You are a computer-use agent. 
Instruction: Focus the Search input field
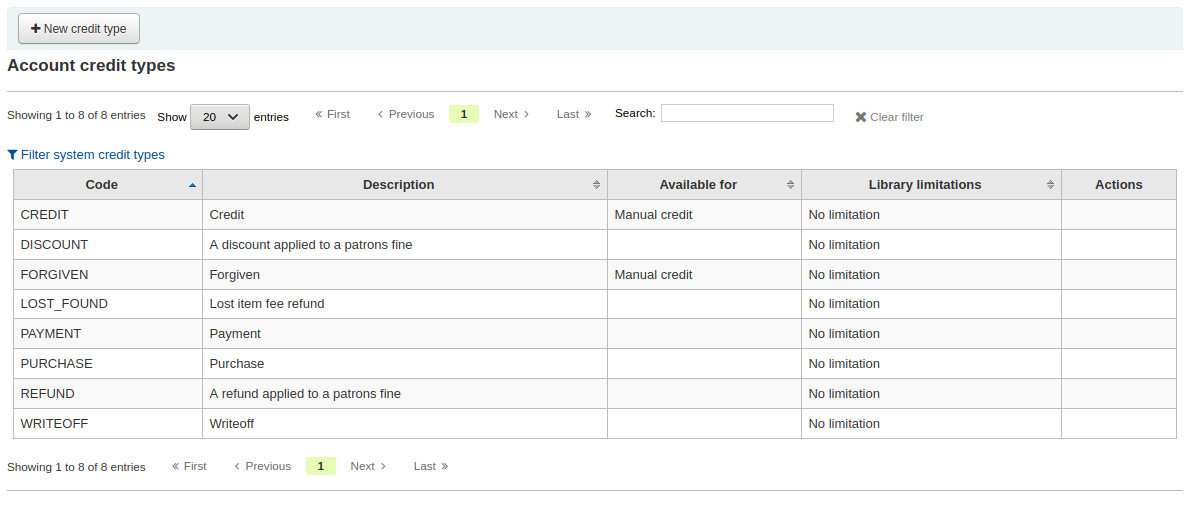coord(747,113)
